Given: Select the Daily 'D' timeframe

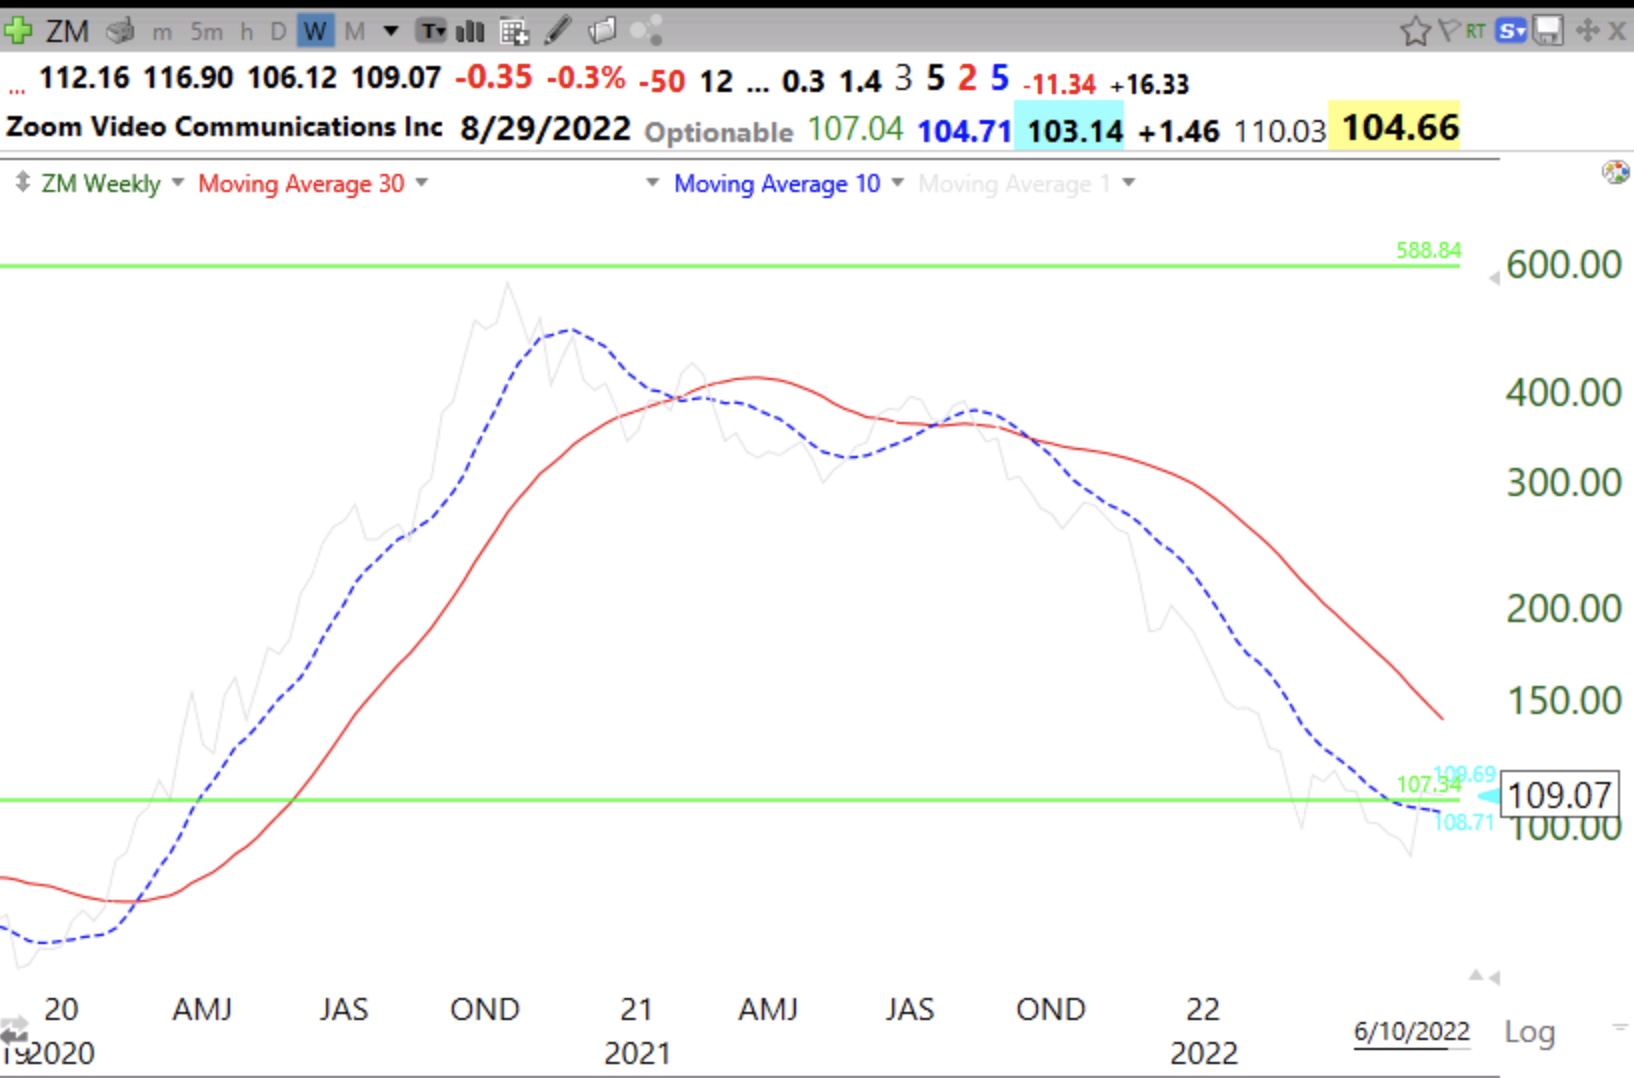Looking at the screenshot, I should [279, 32].
